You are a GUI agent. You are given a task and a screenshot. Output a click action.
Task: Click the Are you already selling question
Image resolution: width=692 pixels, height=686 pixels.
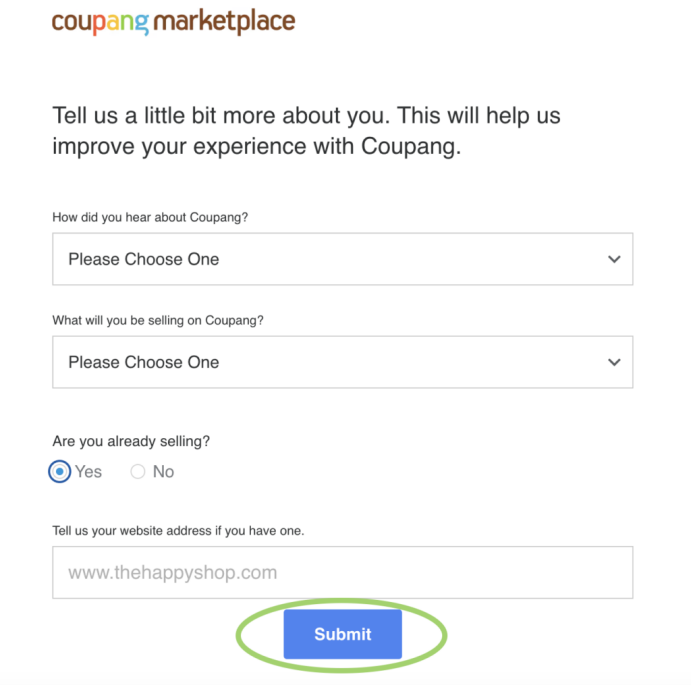[x=131, y=441]
